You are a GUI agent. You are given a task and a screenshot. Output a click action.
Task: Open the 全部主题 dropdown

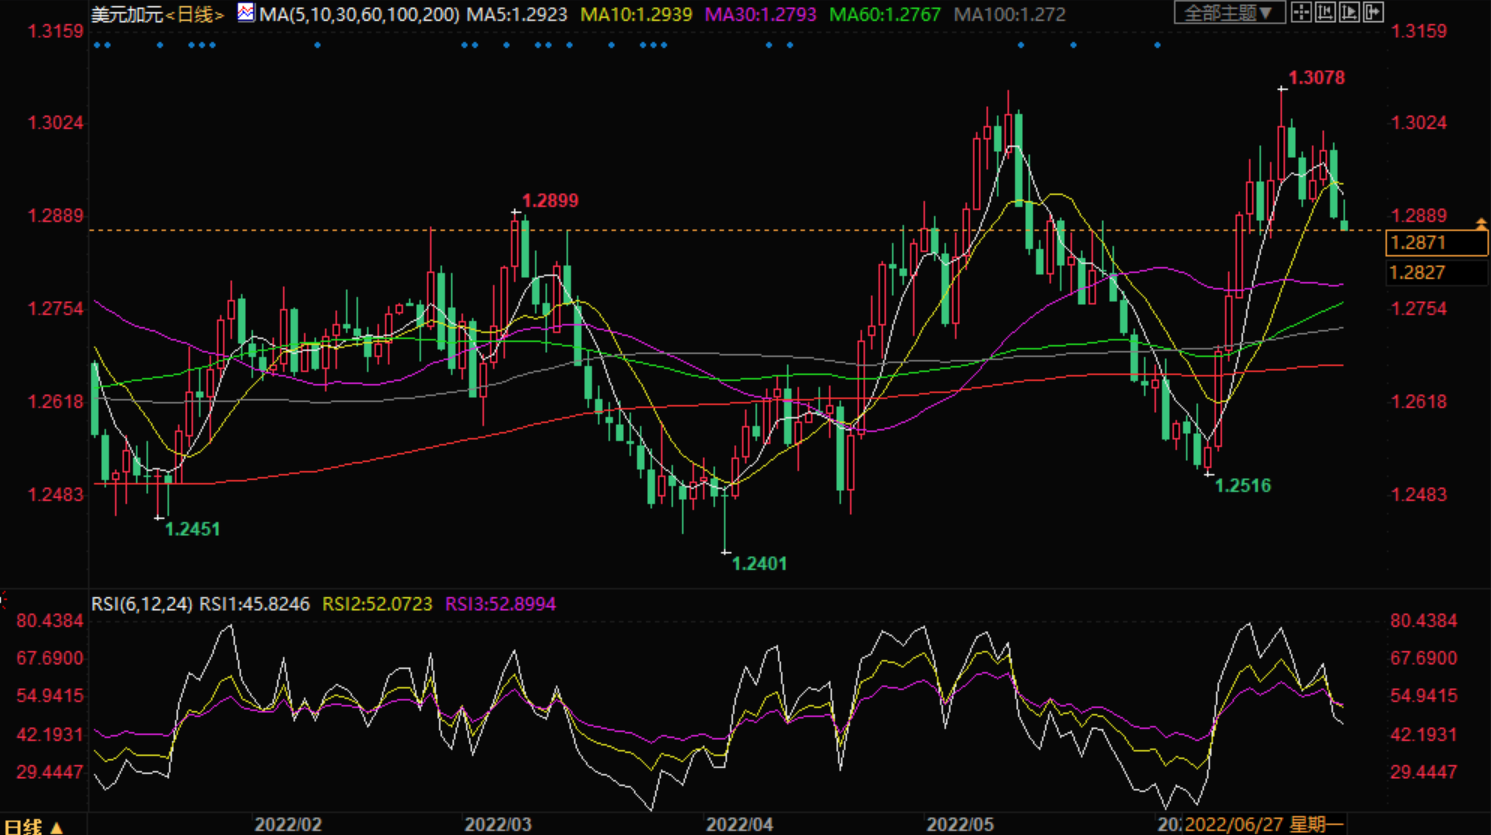pyautogui.click(x=1228, y=13)
